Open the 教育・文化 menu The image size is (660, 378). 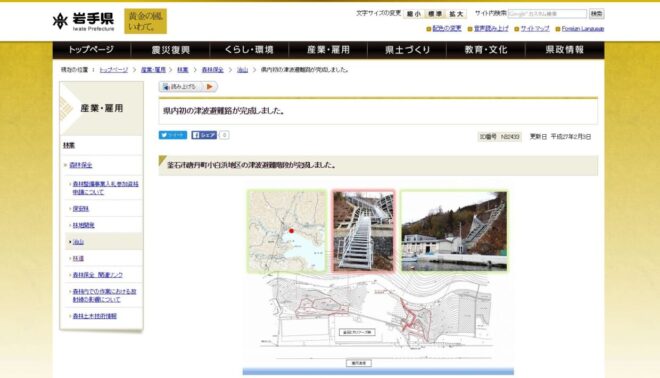click(x=486, y=50)
